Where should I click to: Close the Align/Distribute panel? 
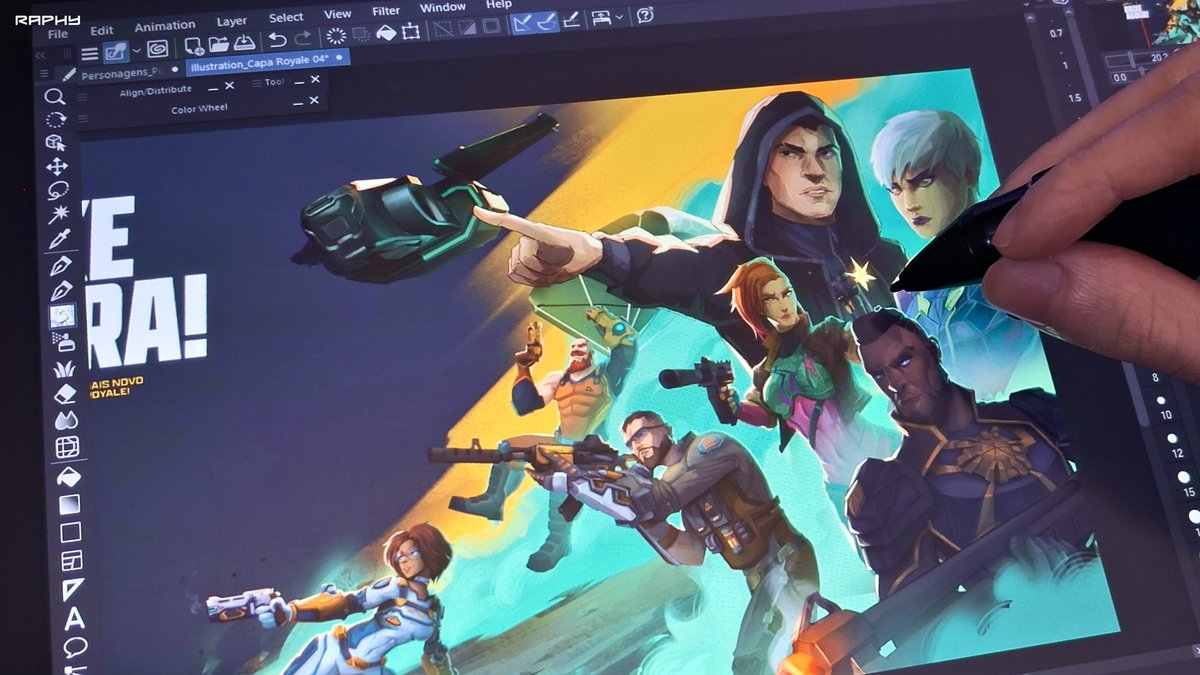(230, 86)
